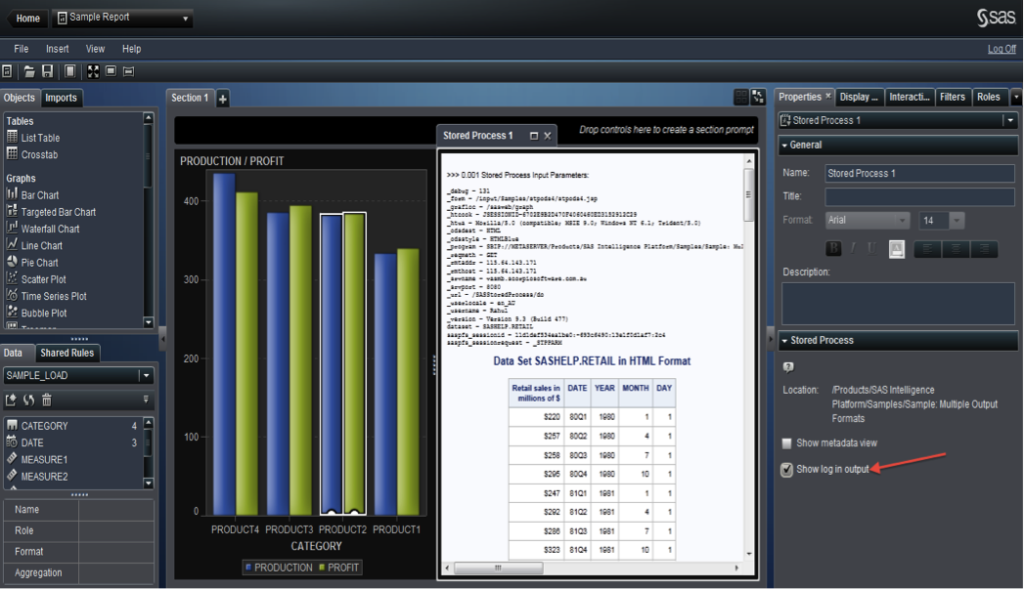Viewport: 1024px width, 589px height.
Task: Select Scatter Plot object
Action: click(x=44, y=279)
